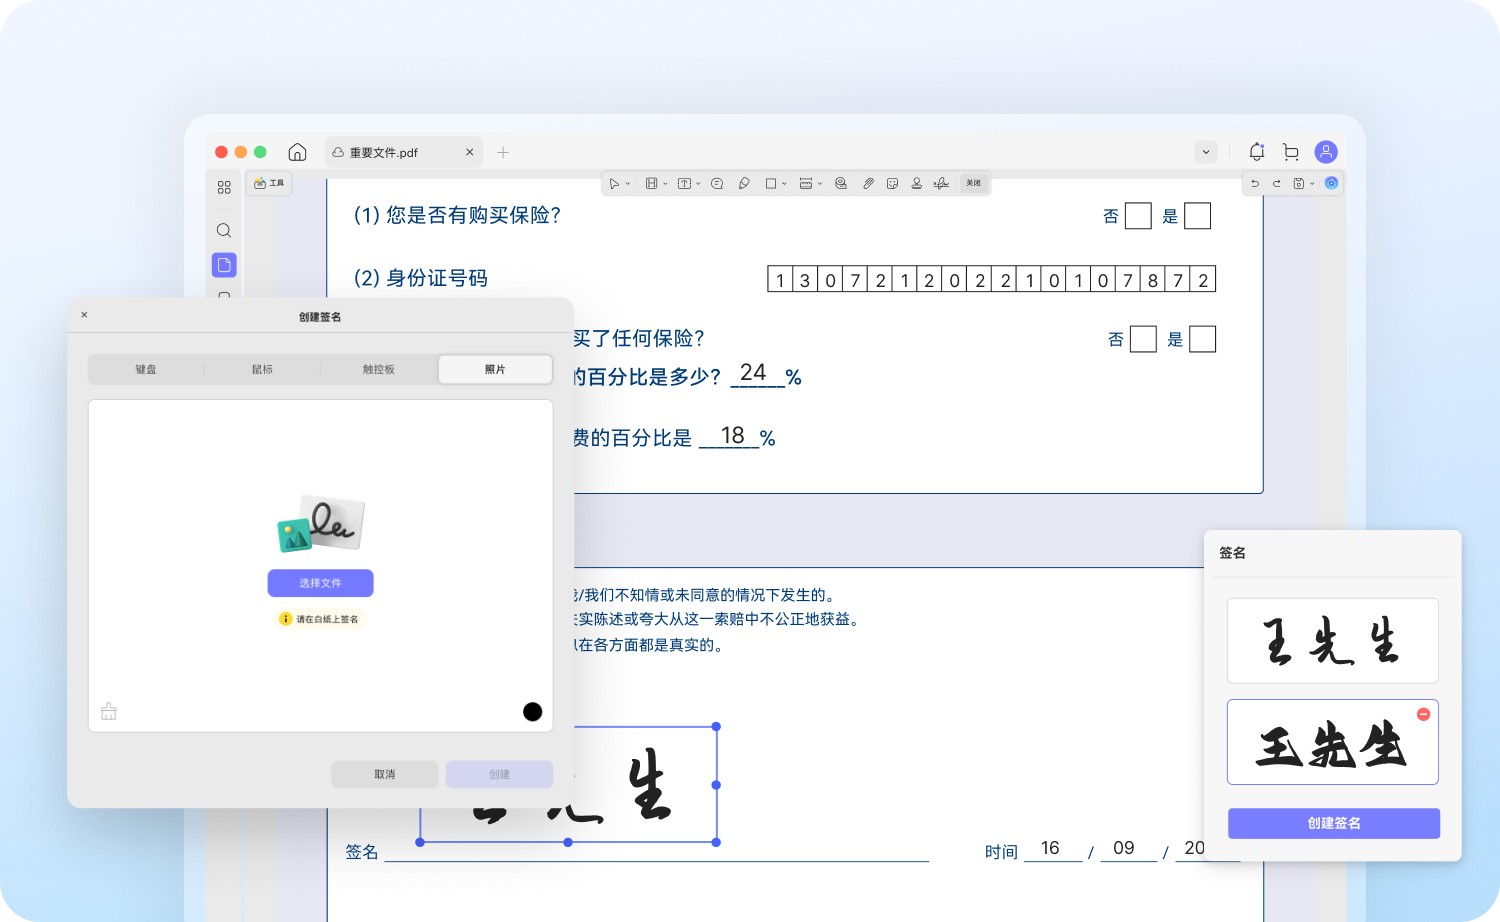Click the 创建 button in dialog

499,774
